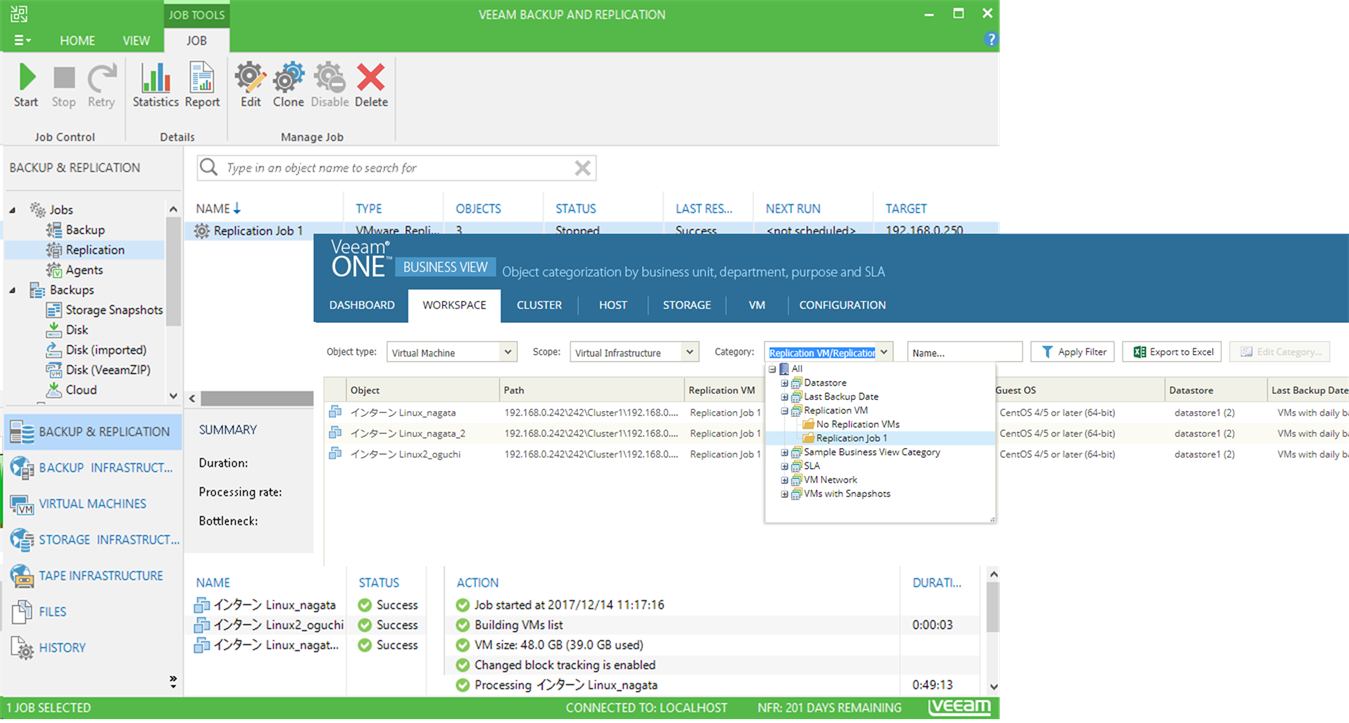Viewport: 1349px width, 723px height.
Task: Expand the Last Backup Date node
Action: [785, 397]
